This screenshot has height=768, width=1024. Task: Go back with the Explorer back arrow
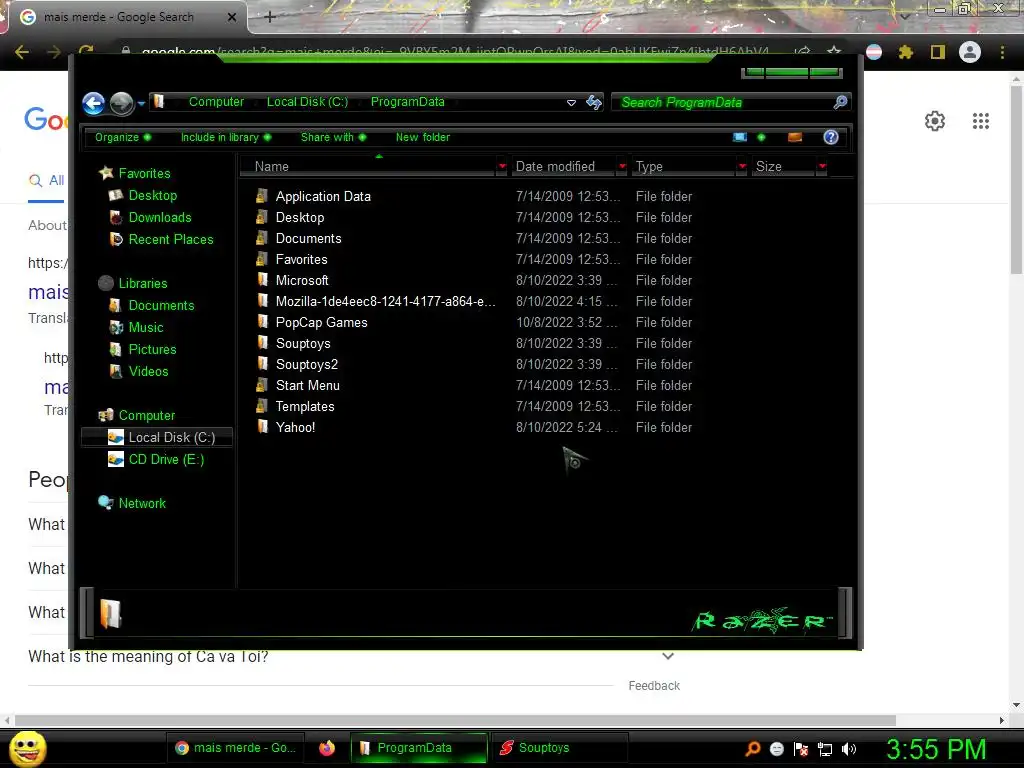point(93,103)
